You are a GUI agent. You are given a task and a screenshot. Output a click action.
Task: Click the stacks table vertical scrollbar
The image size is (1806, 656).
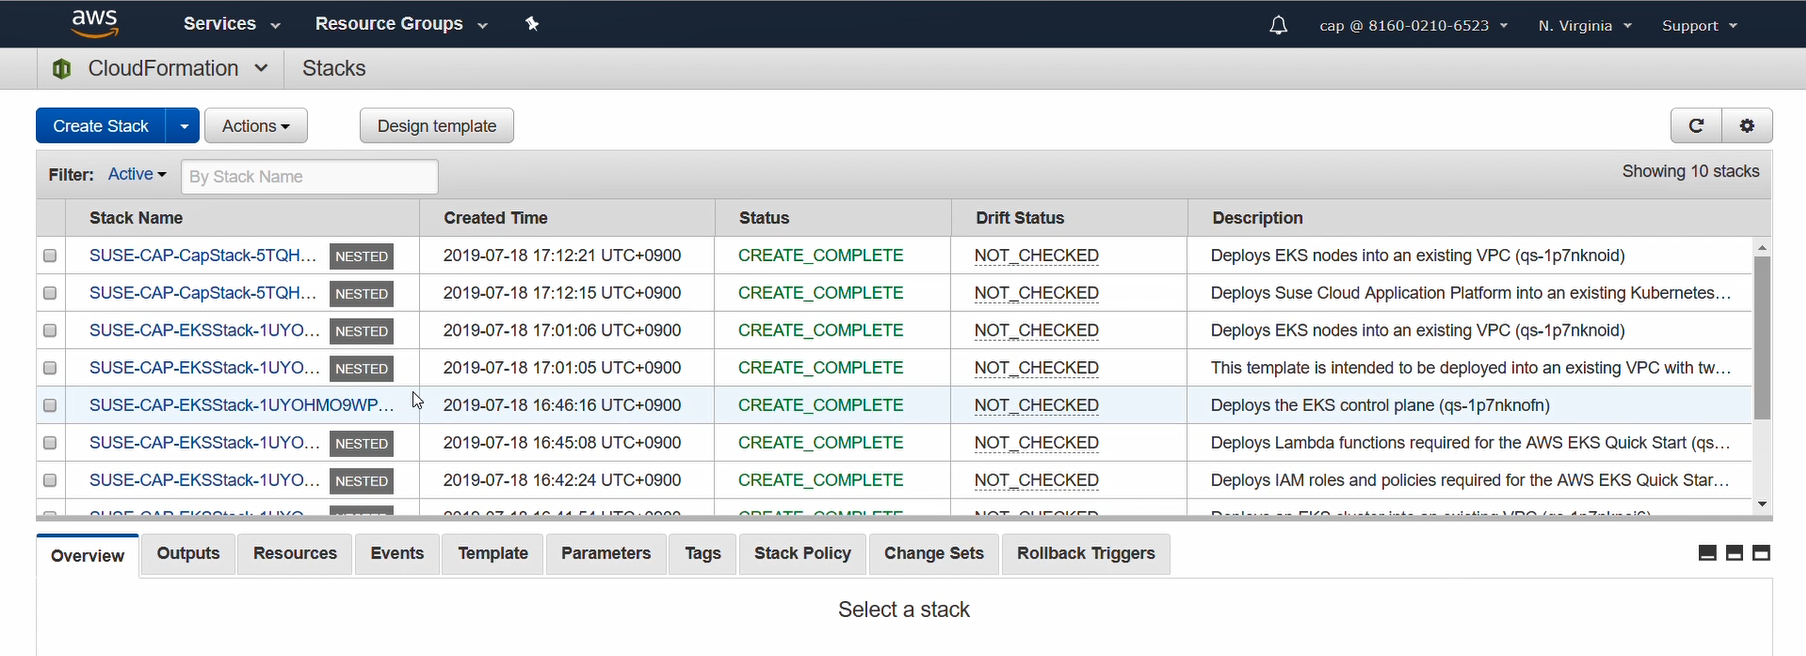point(1762,340)
